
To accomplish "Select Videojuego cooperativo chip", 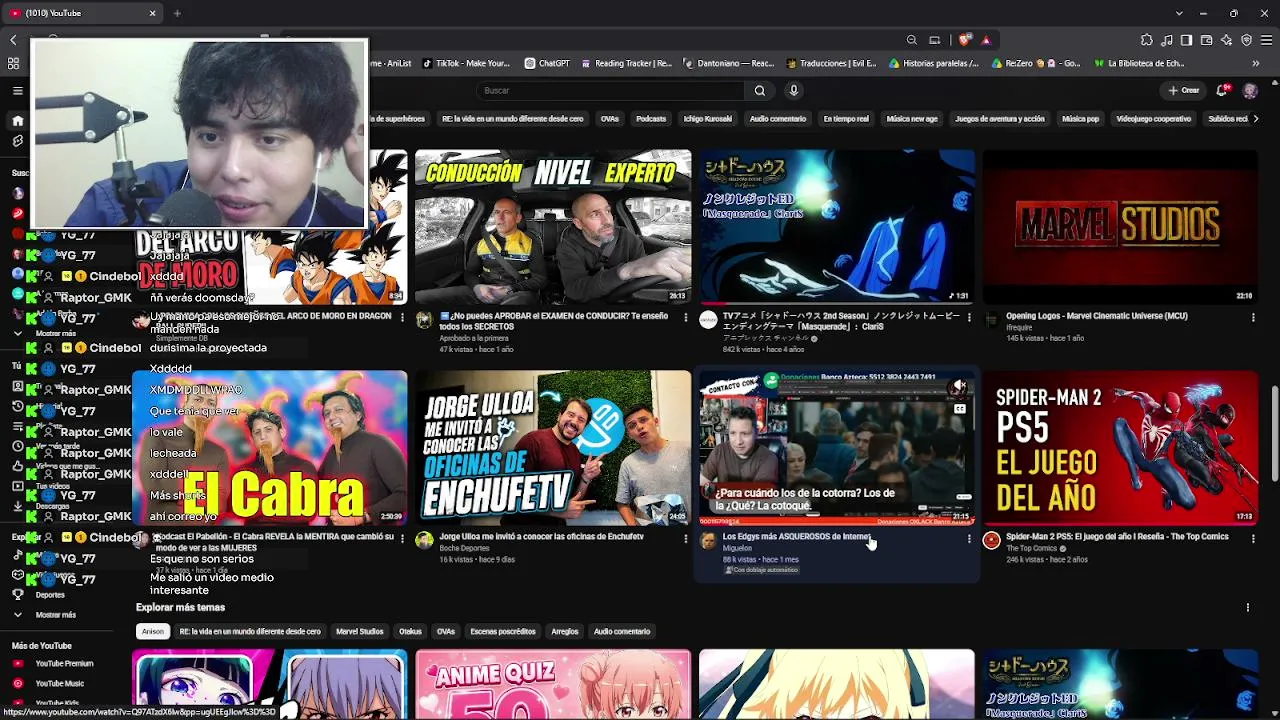I will click(1154, 119).
